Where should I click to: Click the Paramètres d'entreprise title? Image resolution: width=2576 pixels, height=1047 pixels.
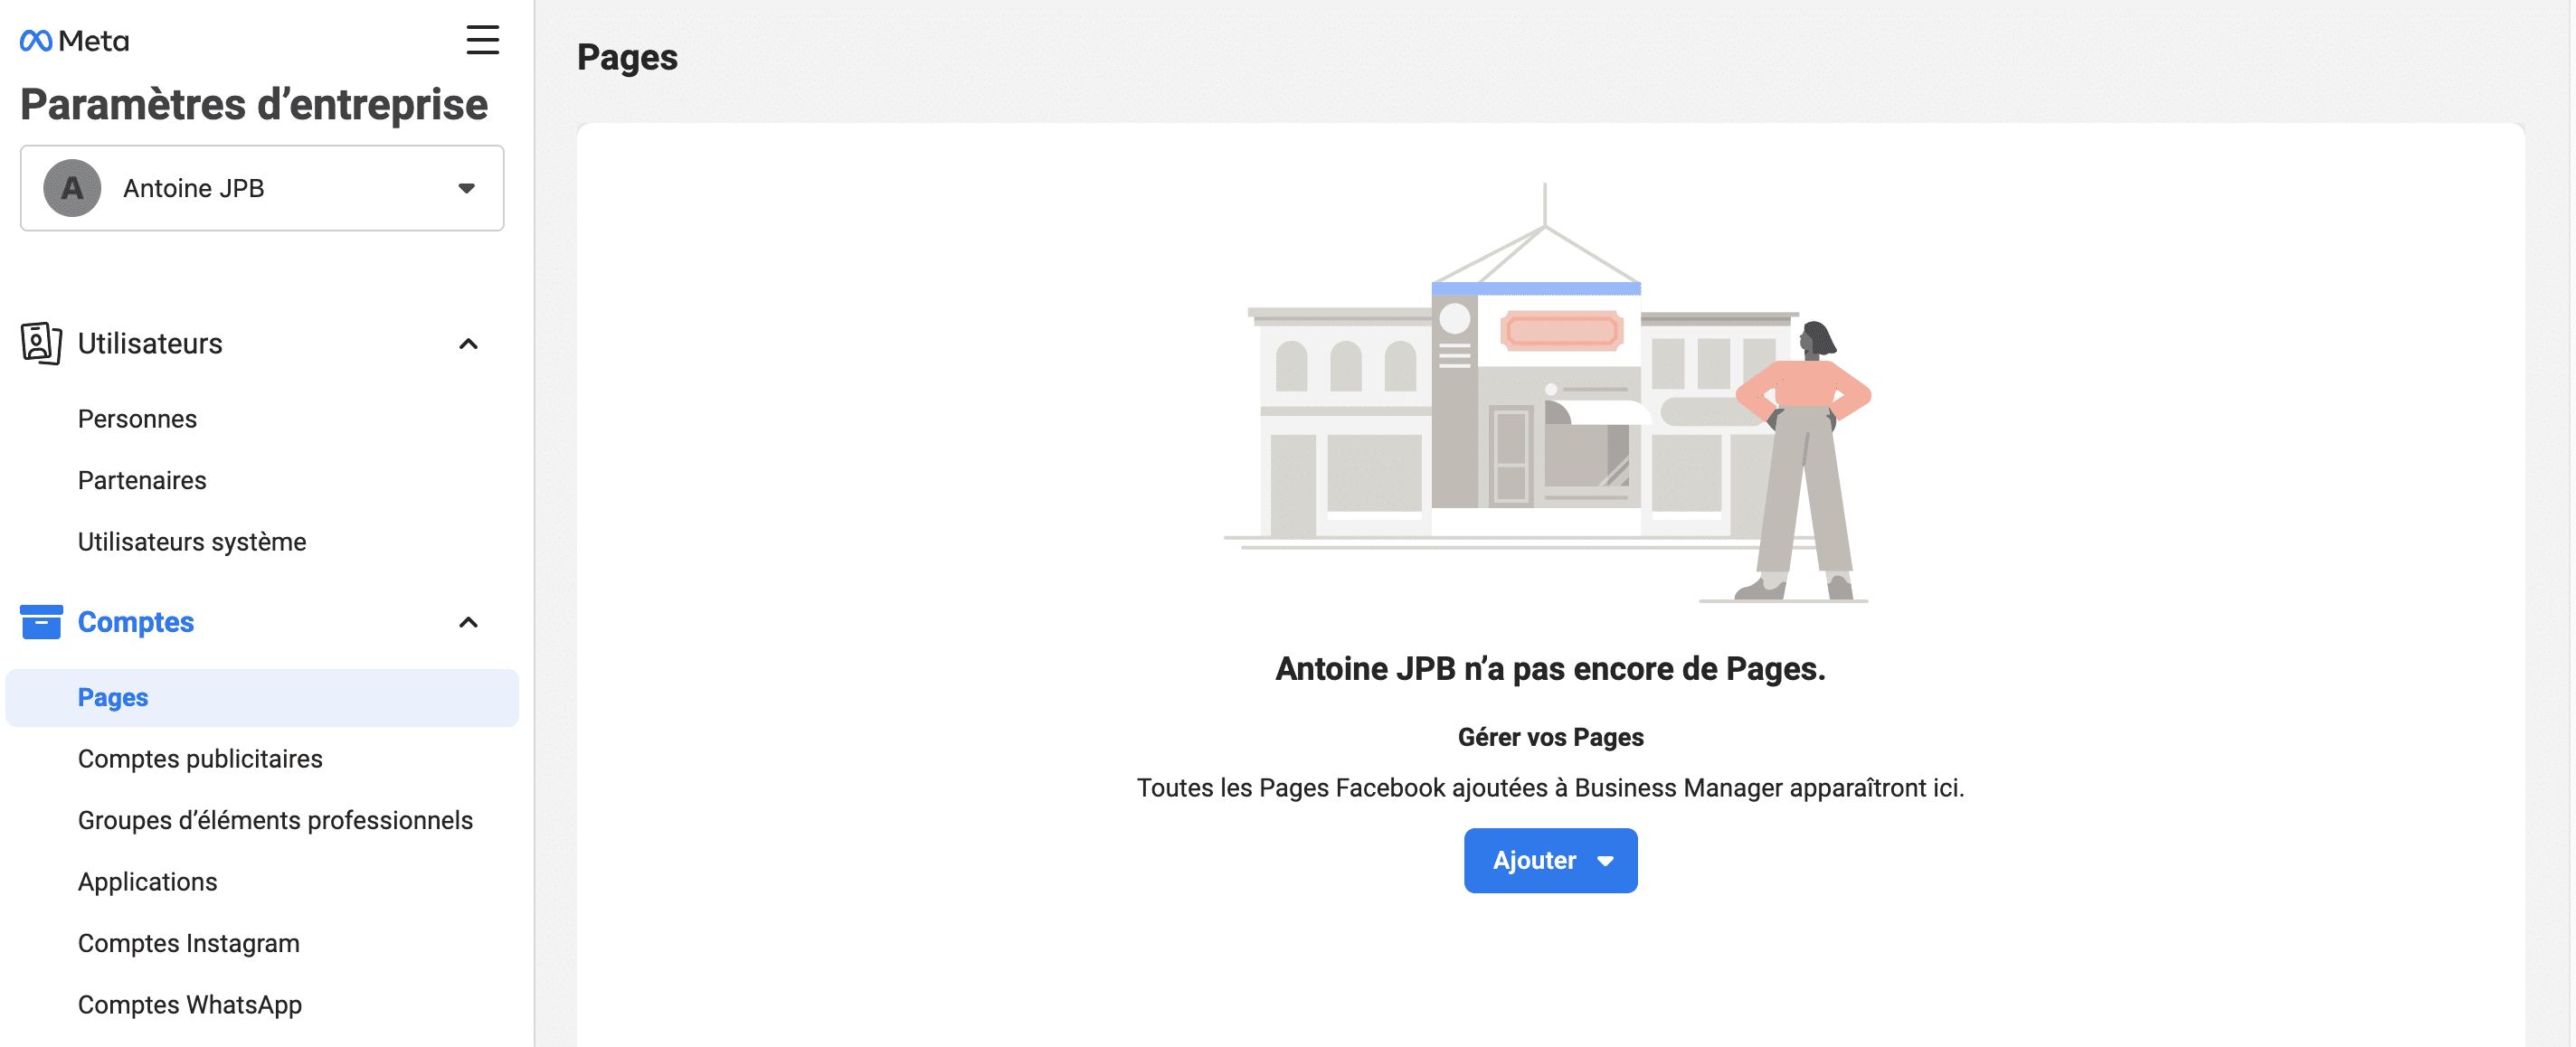tap(254, 104)
